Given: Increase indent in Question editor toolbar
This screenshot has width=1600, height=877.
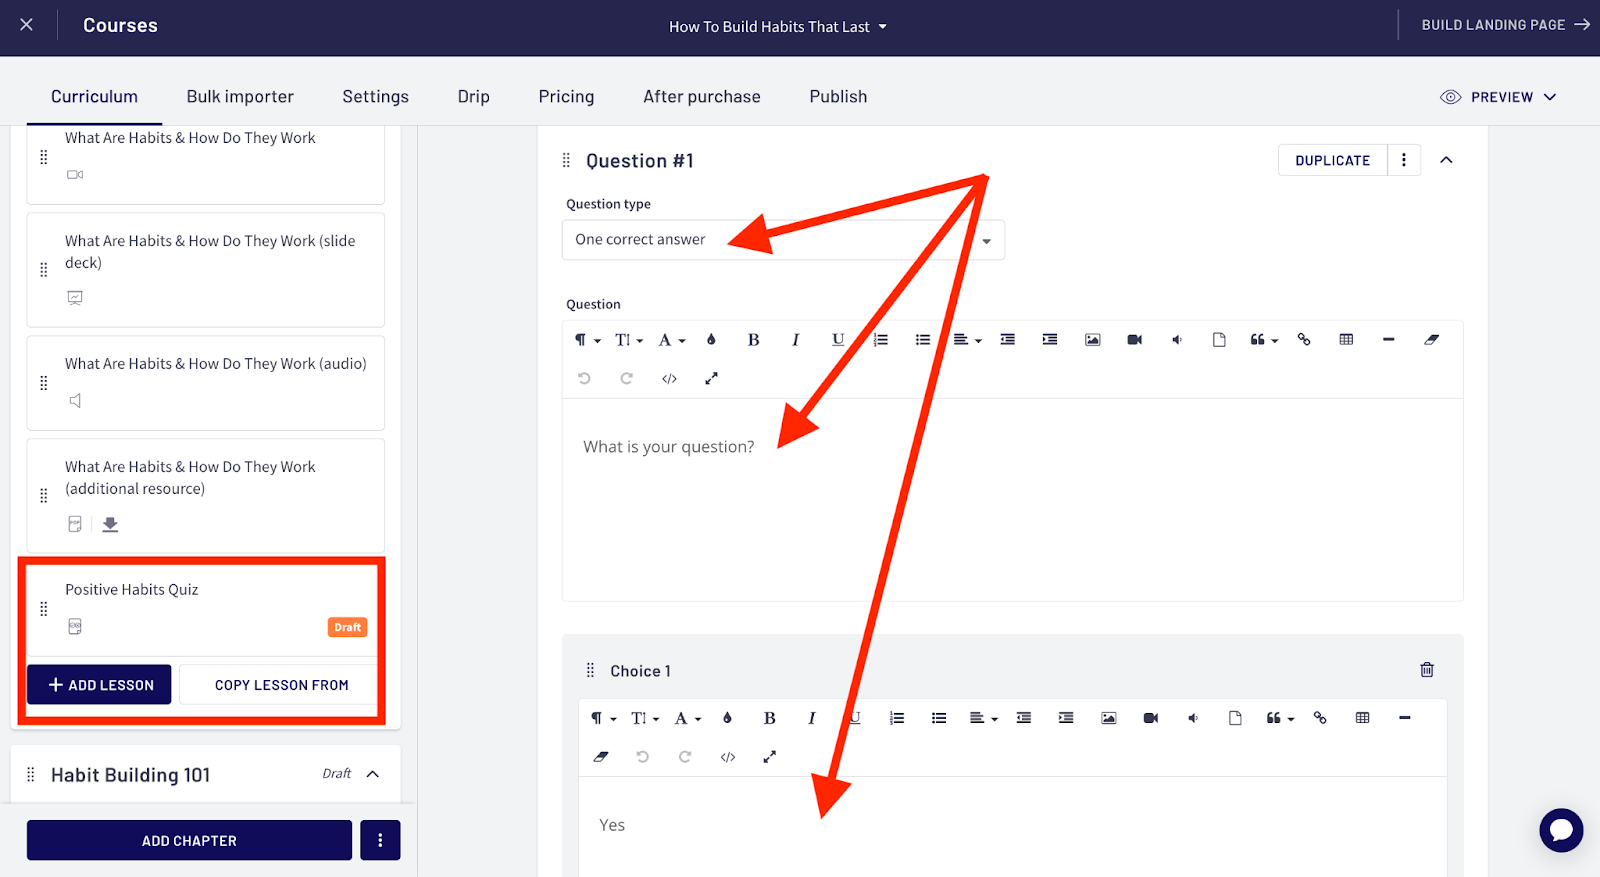Looking at the screenshot, I should point(1050,340).
